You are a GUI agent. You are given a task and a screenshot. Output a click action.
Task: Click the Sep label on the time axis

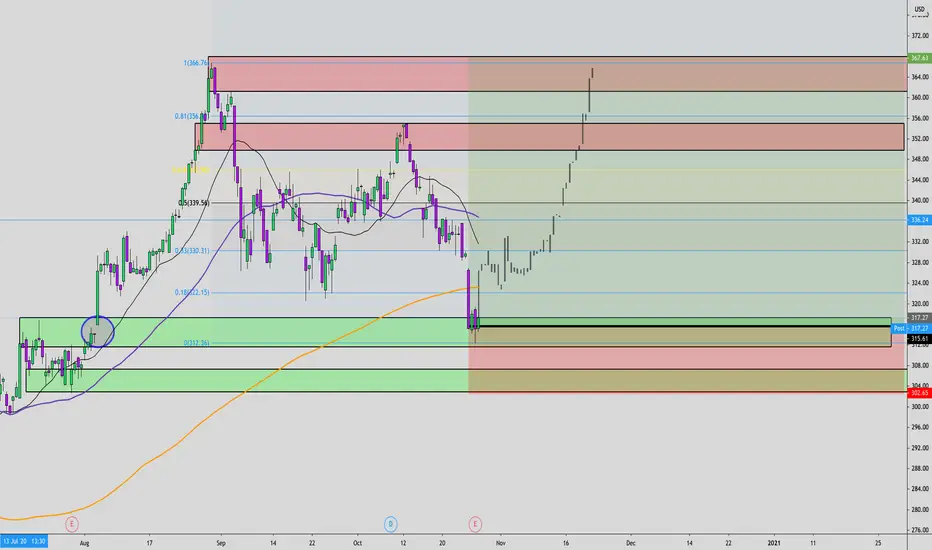click(x=221, y=543)
